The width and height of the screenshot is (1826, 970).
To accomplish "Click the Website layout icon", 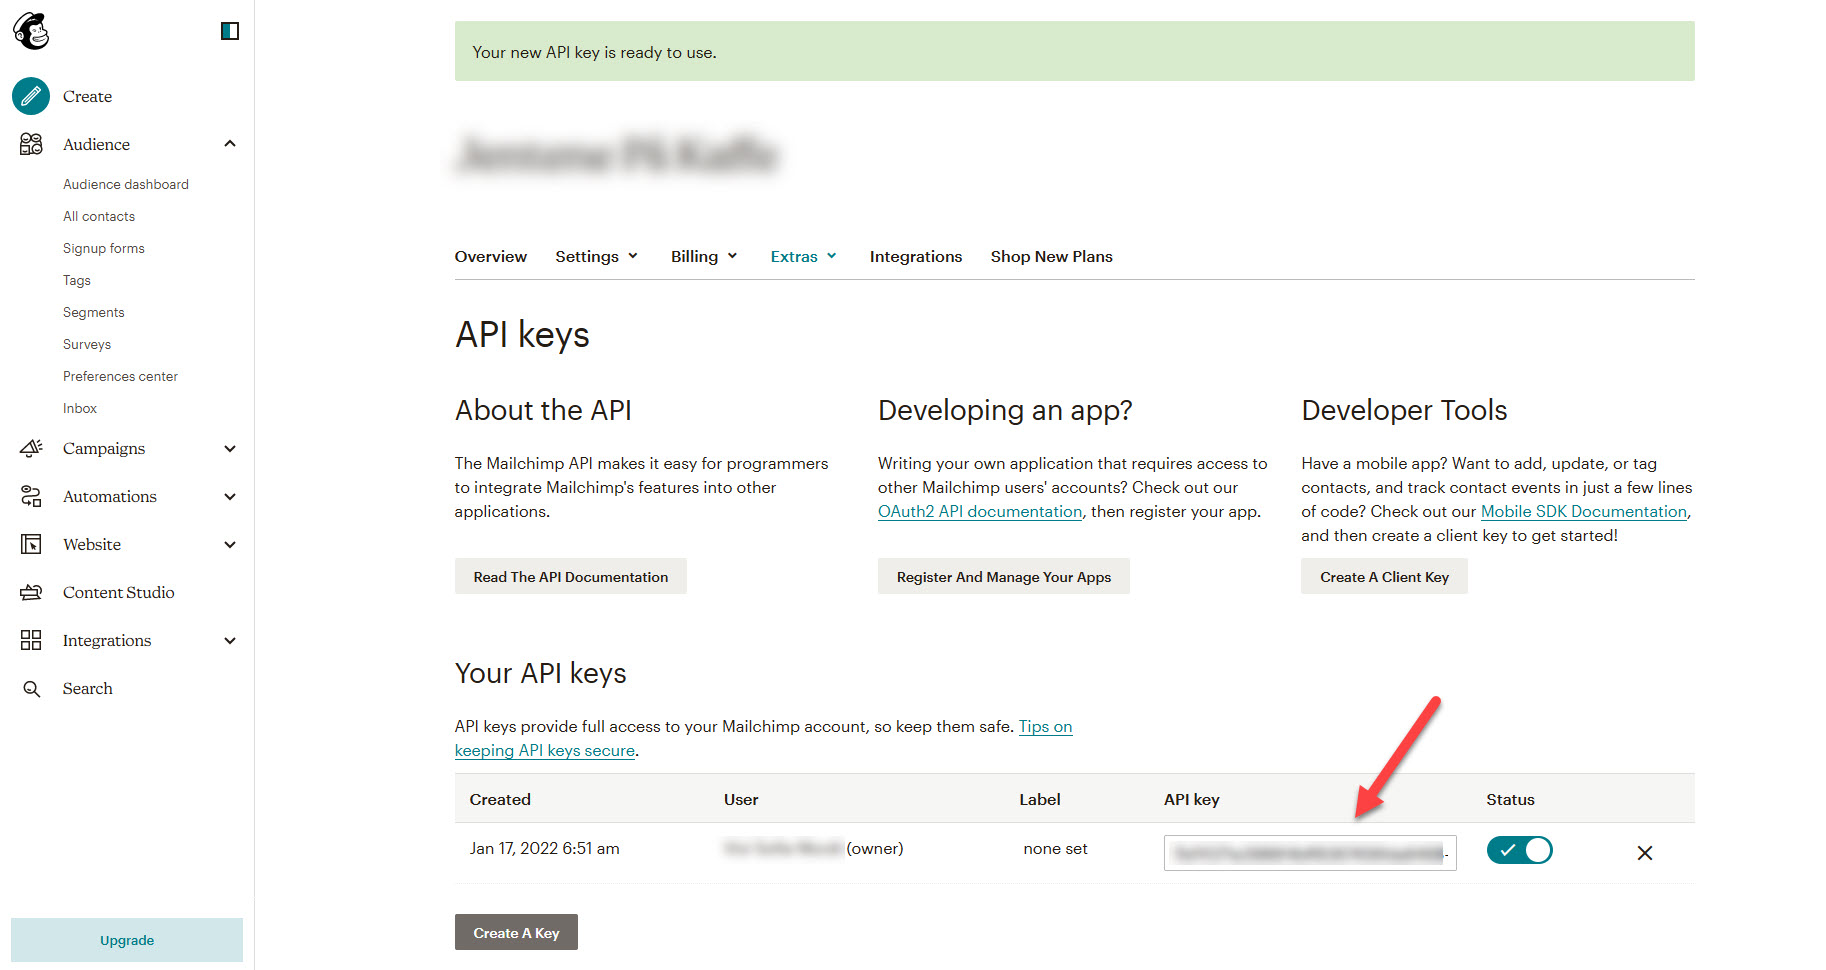I will 31,544.
